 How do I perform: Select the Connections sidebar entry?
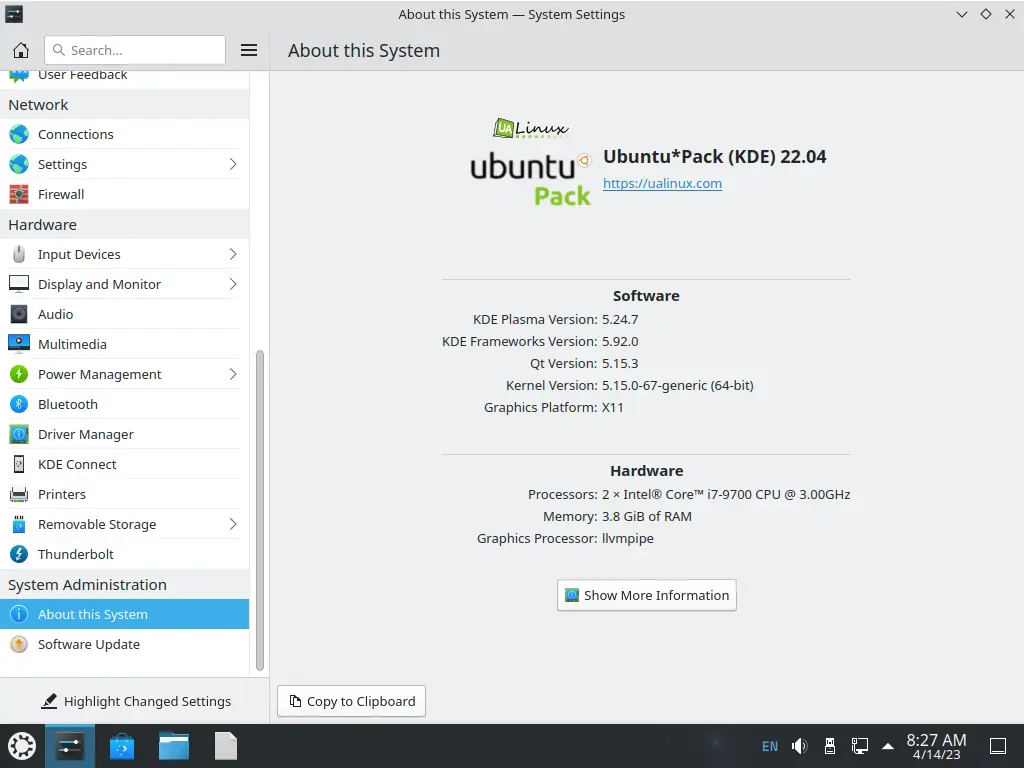point(124,134)
